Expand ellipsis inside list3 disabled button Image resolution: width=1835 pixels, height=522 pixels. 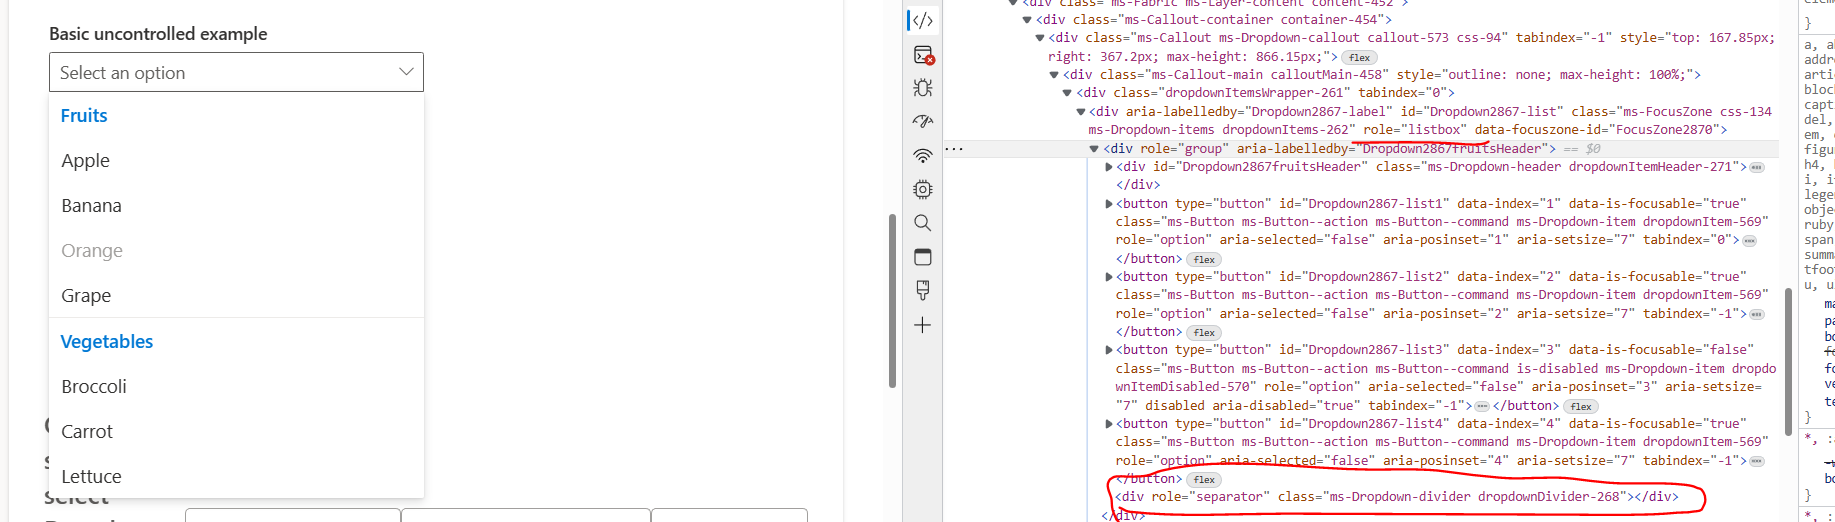click(x=1482, y=406)
